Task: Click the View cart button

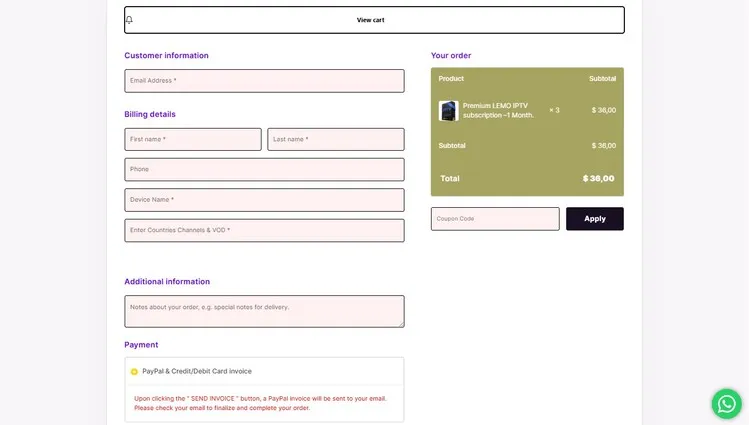Action: (374, 20)
